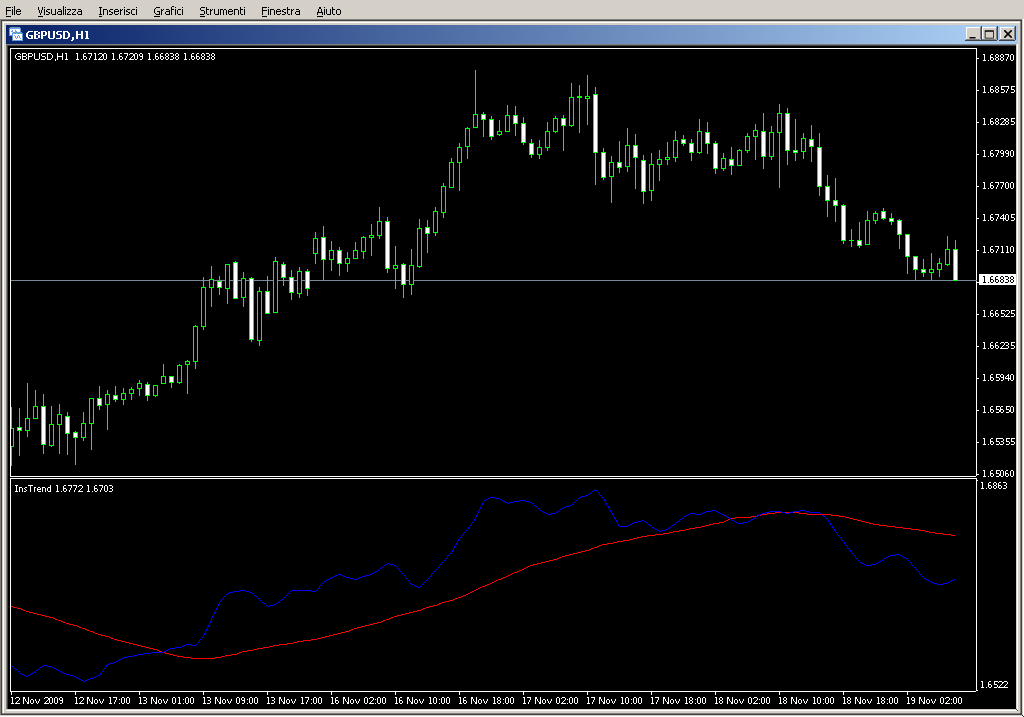Screen dimensions: 1024x717
Task: Click the 17 Nov 10:00 time label
Action: pyautogui.click(x=614, y=701)
